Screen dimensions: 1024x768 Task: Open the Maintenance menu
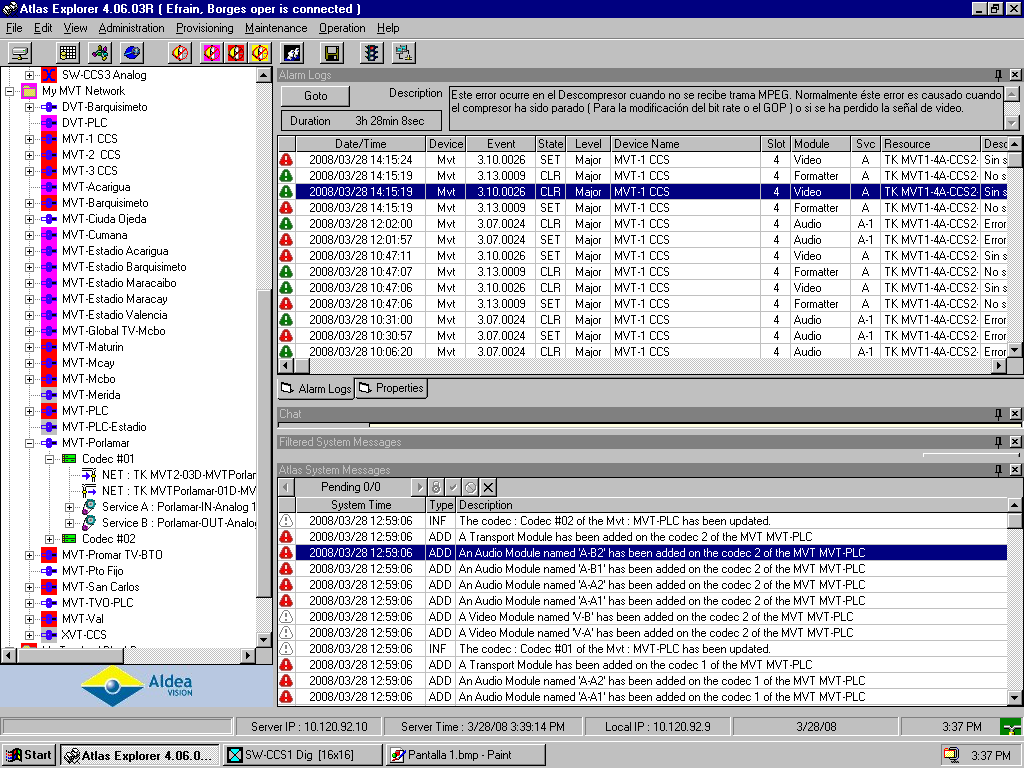click(x=276, y=28)
